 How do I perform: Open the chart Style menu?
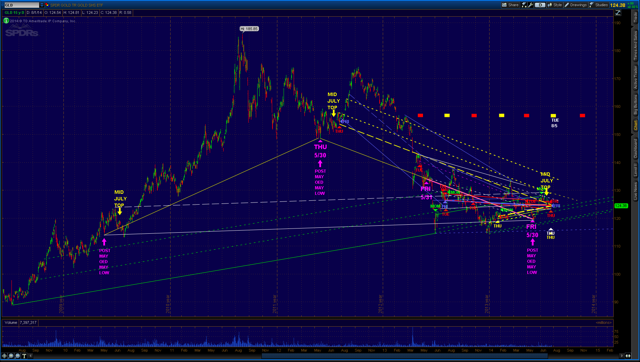[x=555, y=5]
